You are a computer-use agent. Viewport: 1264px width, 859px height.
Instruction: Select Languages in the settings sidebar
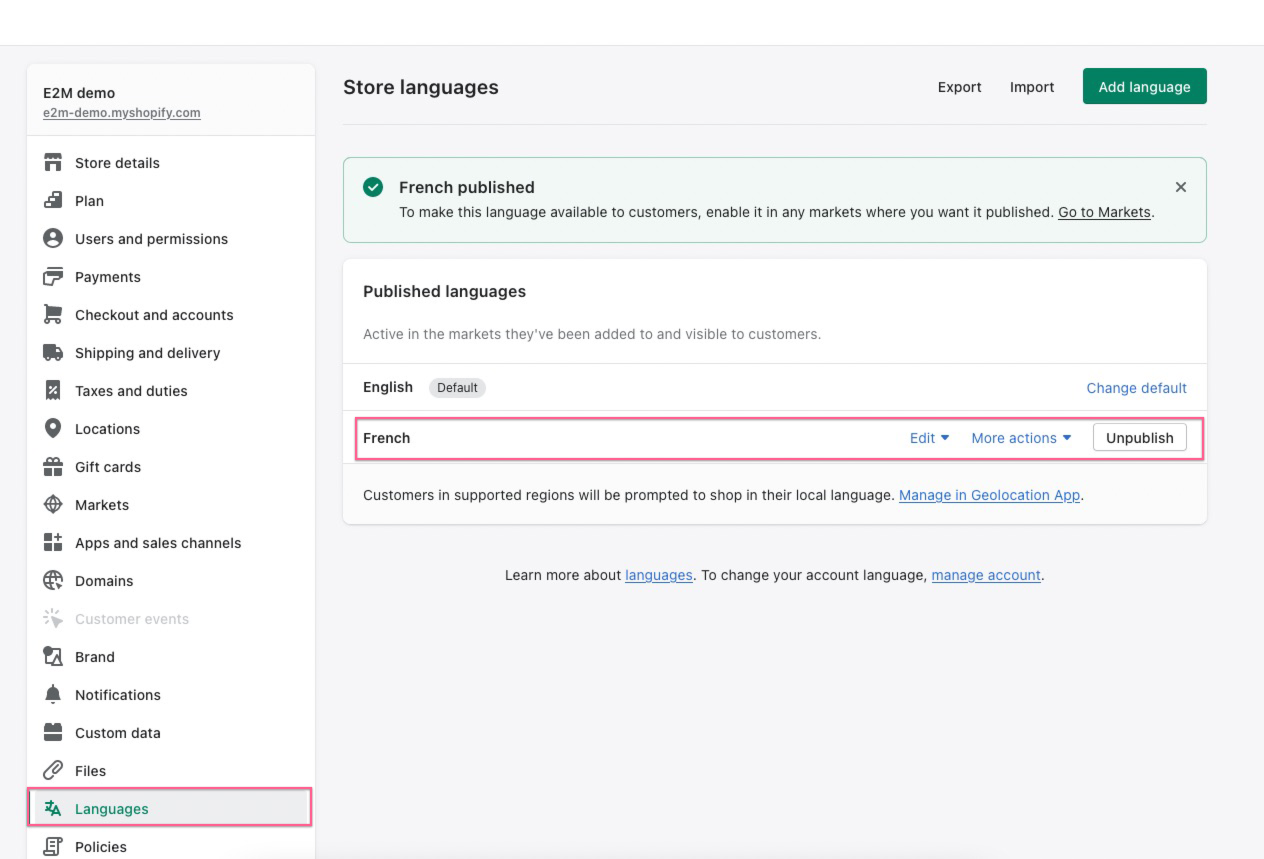(x=111, y=809)
